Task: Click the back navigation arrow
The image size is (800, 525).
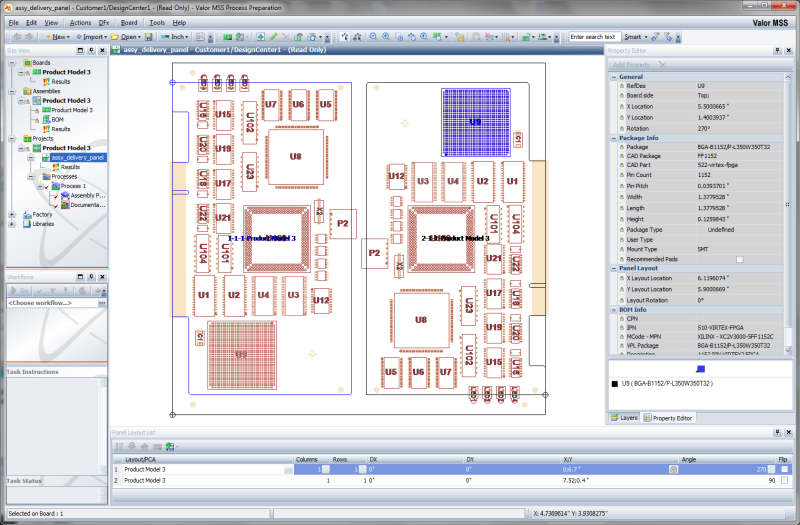Action: (17, 37)
